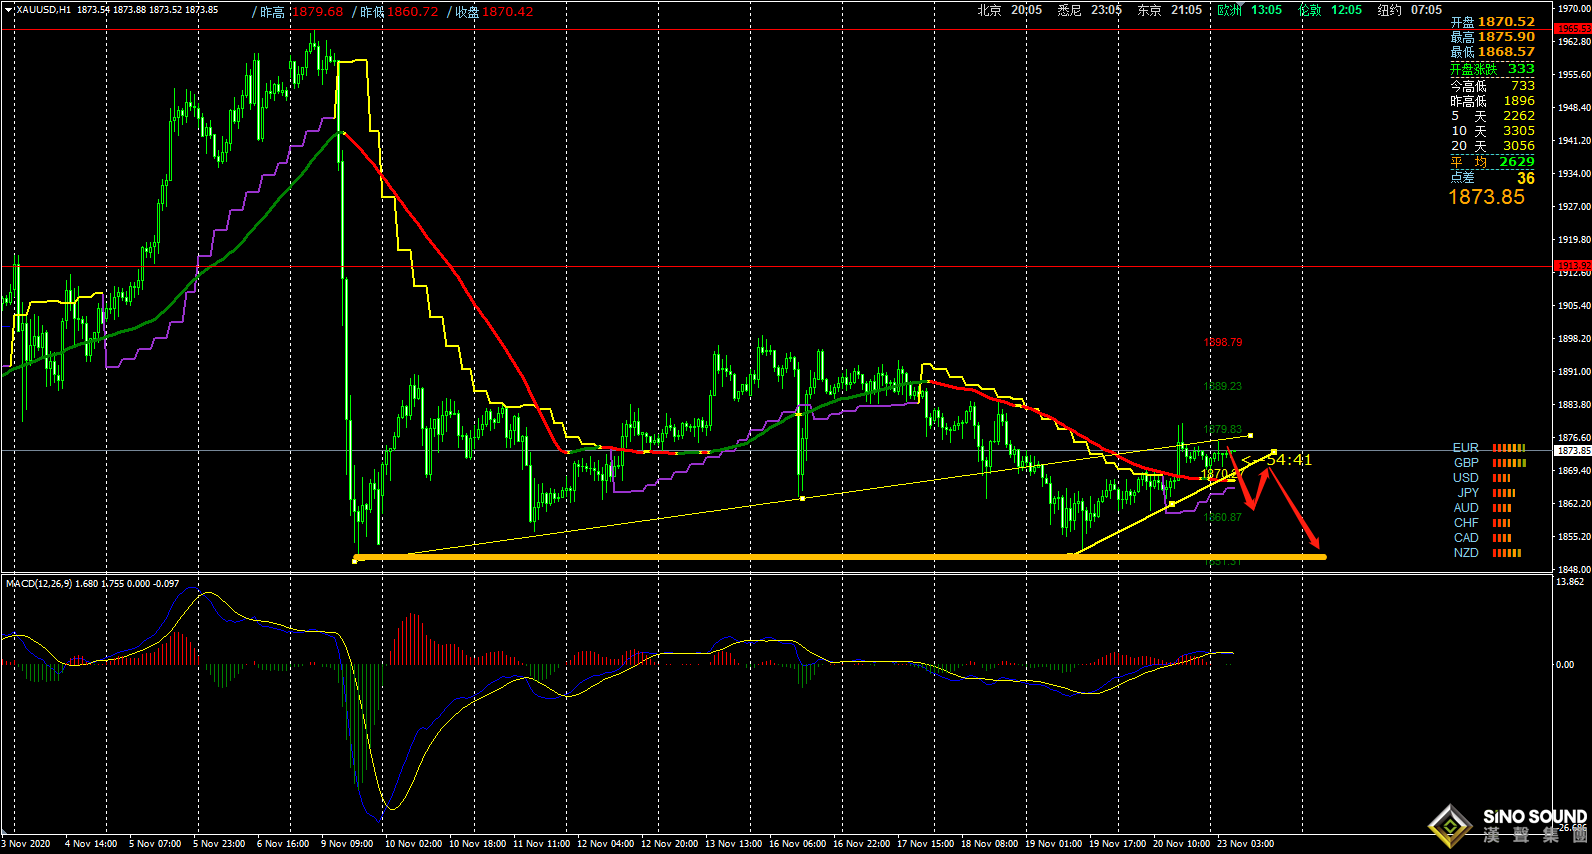The width and height of the screenshot is (1592, 854).
Task: Select the yellow trendline end handle at right
Action: (x=1273, y=452)
